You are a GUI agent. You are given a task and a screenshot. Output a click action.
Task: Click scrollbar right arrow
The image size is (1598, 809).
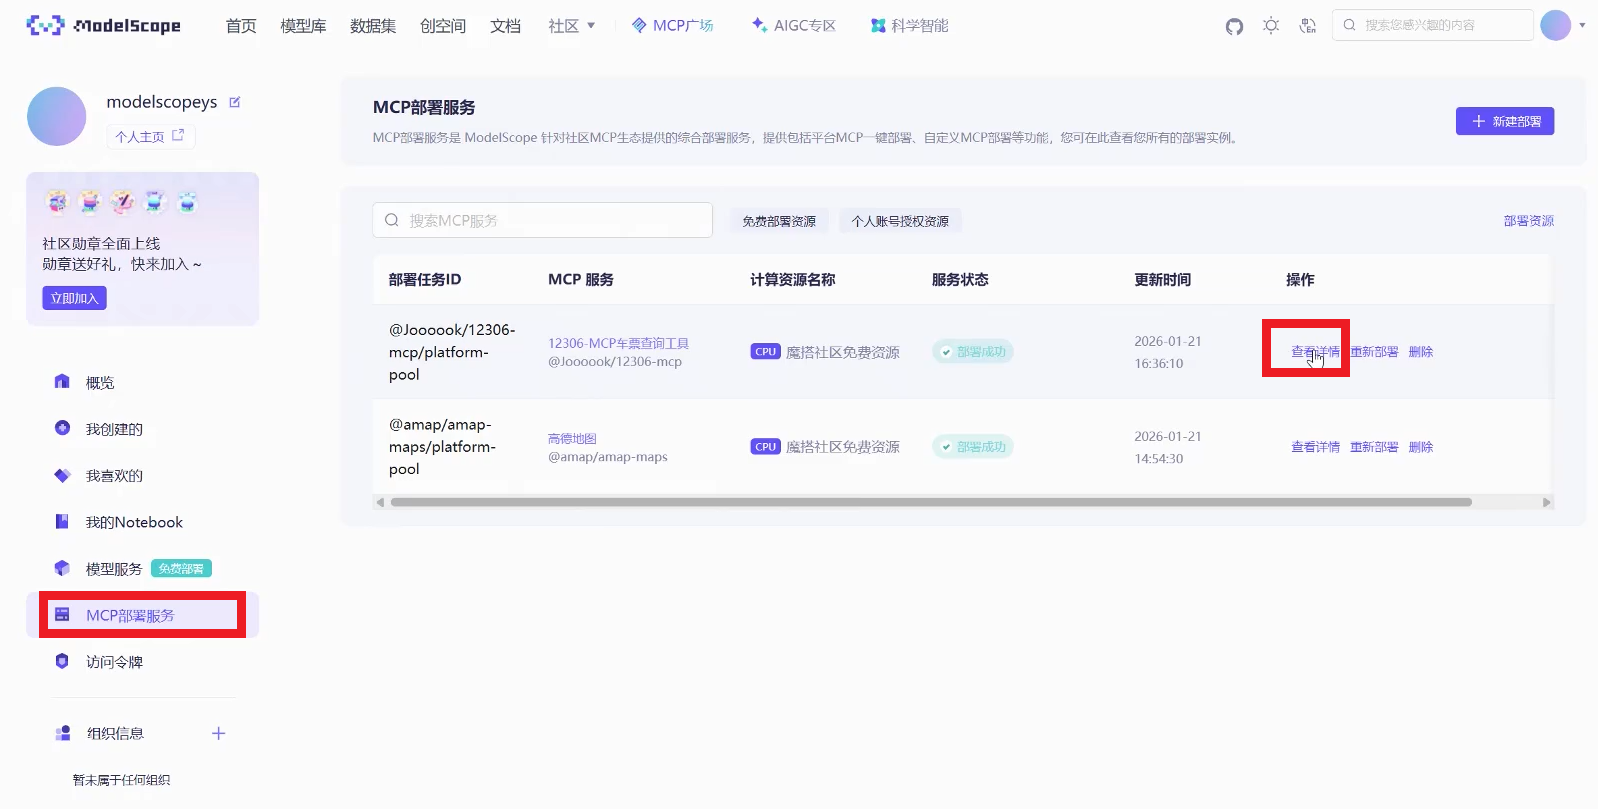[1546, 502]
